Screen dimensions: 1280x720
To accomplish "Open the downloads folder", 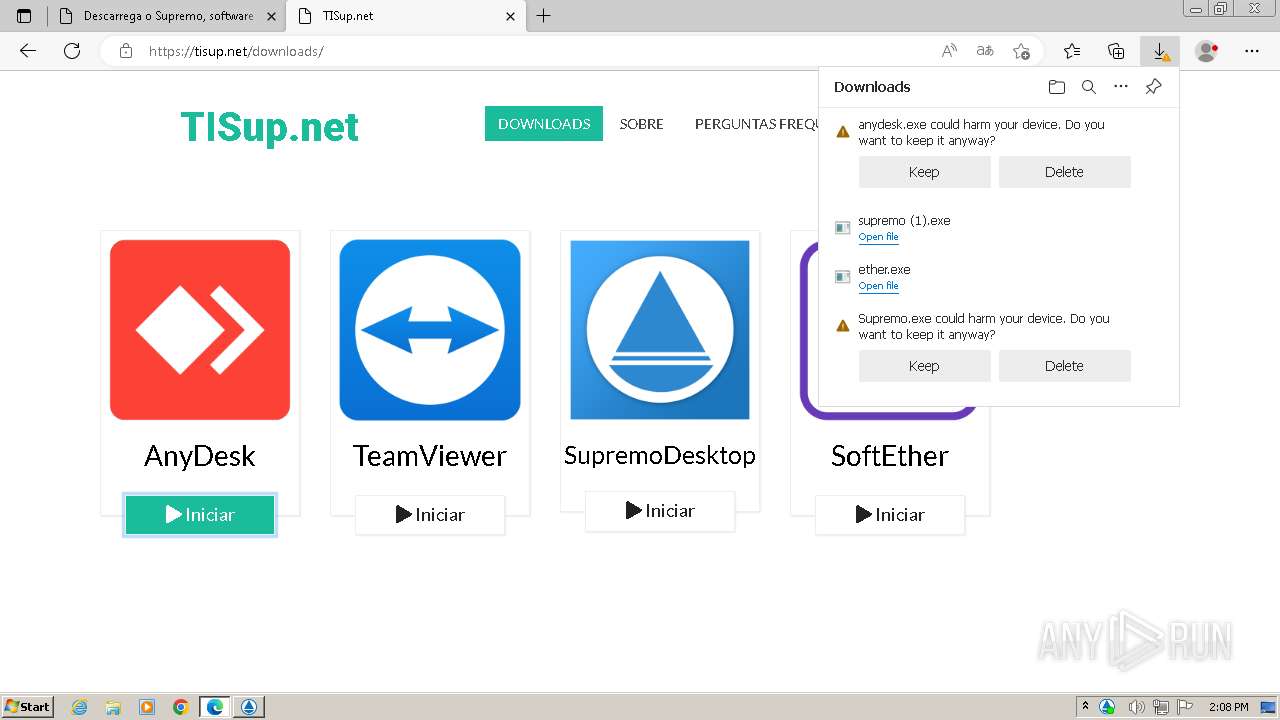I will [x=1057, y=87].
